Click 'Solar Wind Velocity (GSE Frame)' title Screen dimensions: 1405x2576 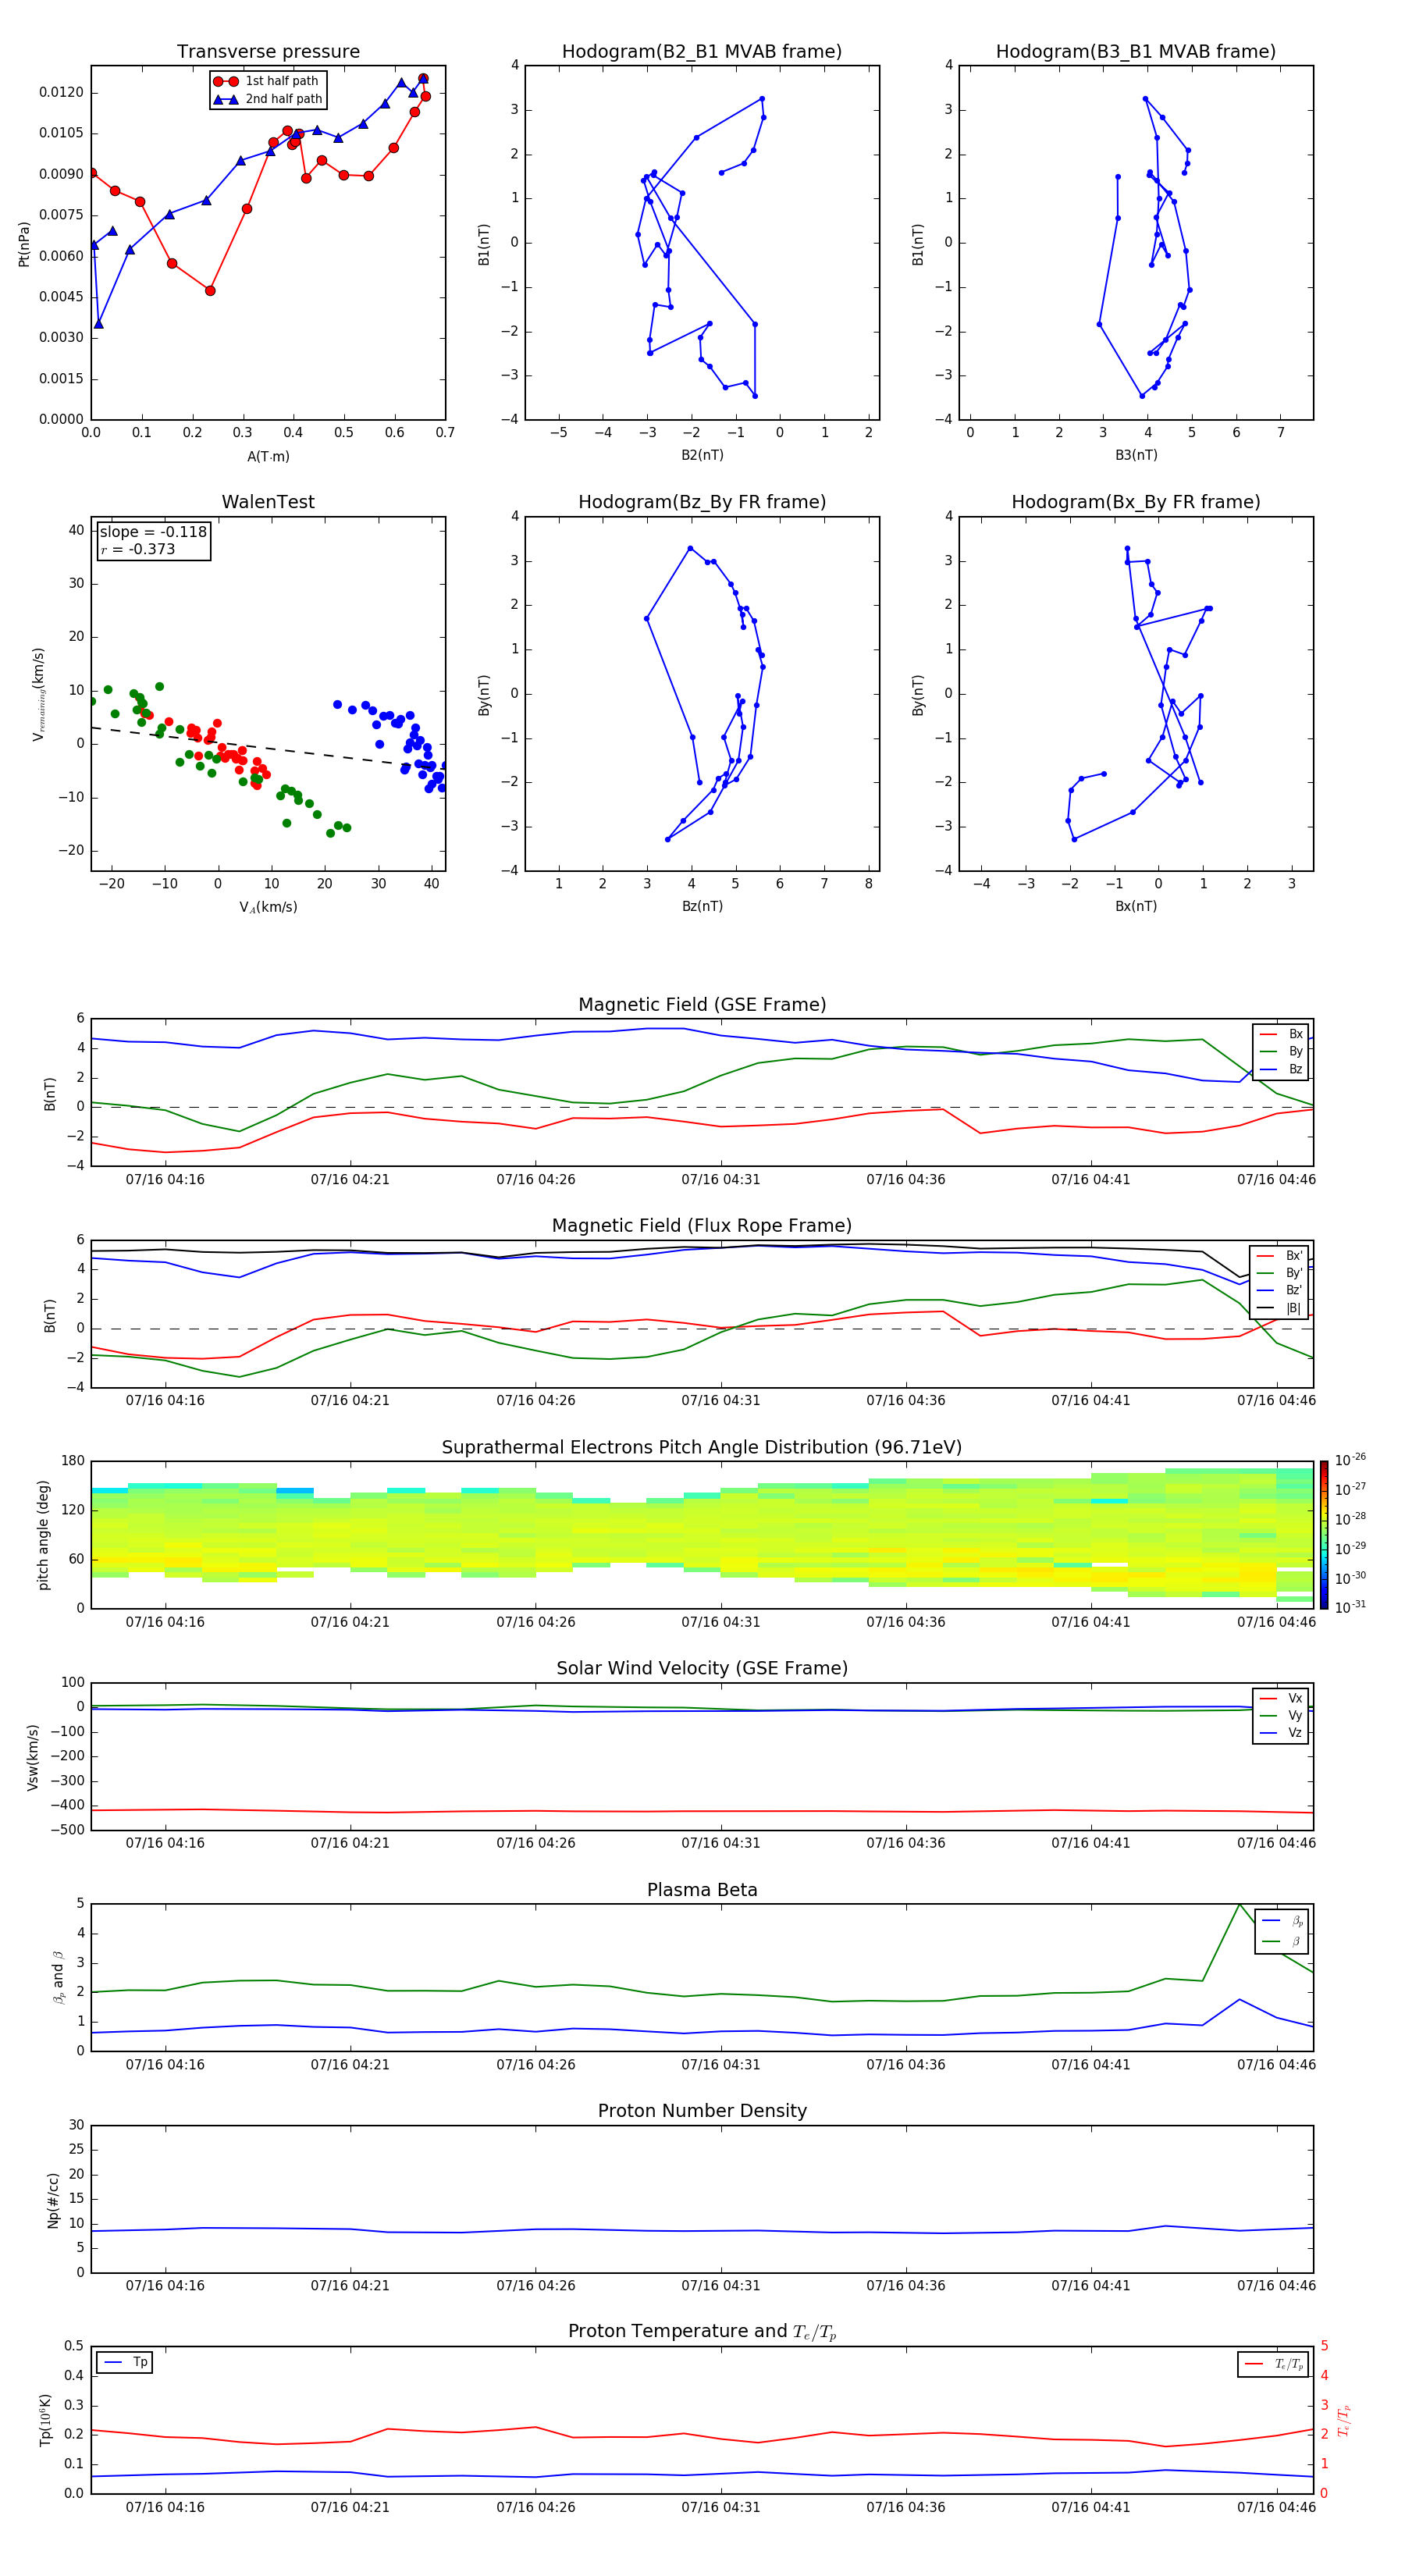(702, 1668)
